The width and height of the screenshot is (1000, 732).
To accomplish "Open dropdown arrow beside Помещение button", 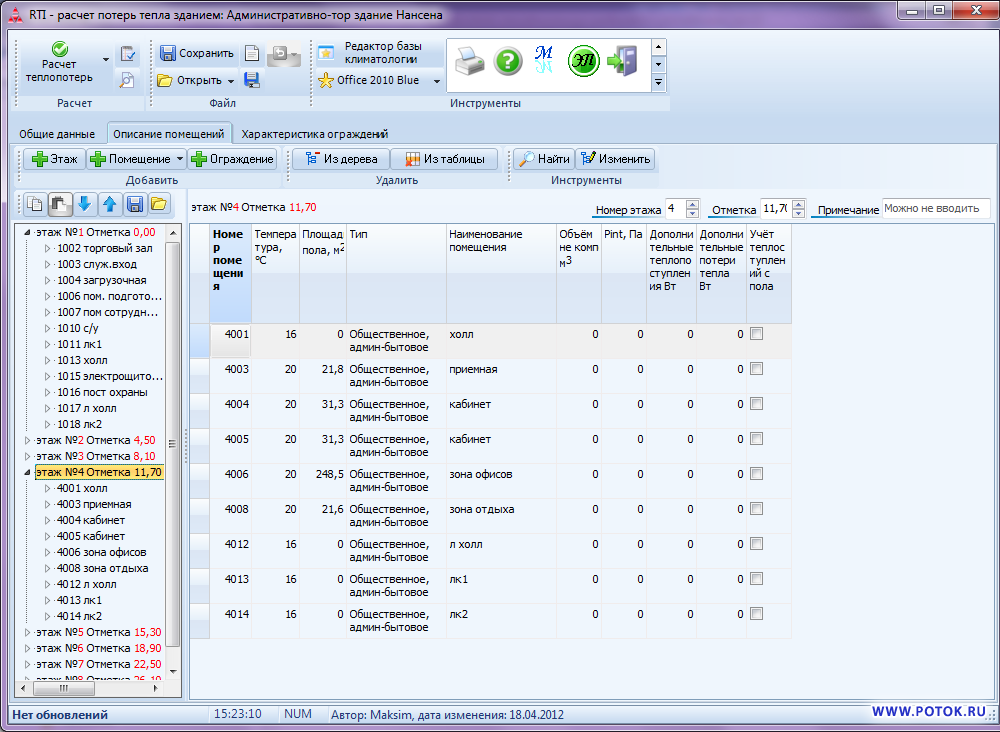I will (x=179, y=159).
